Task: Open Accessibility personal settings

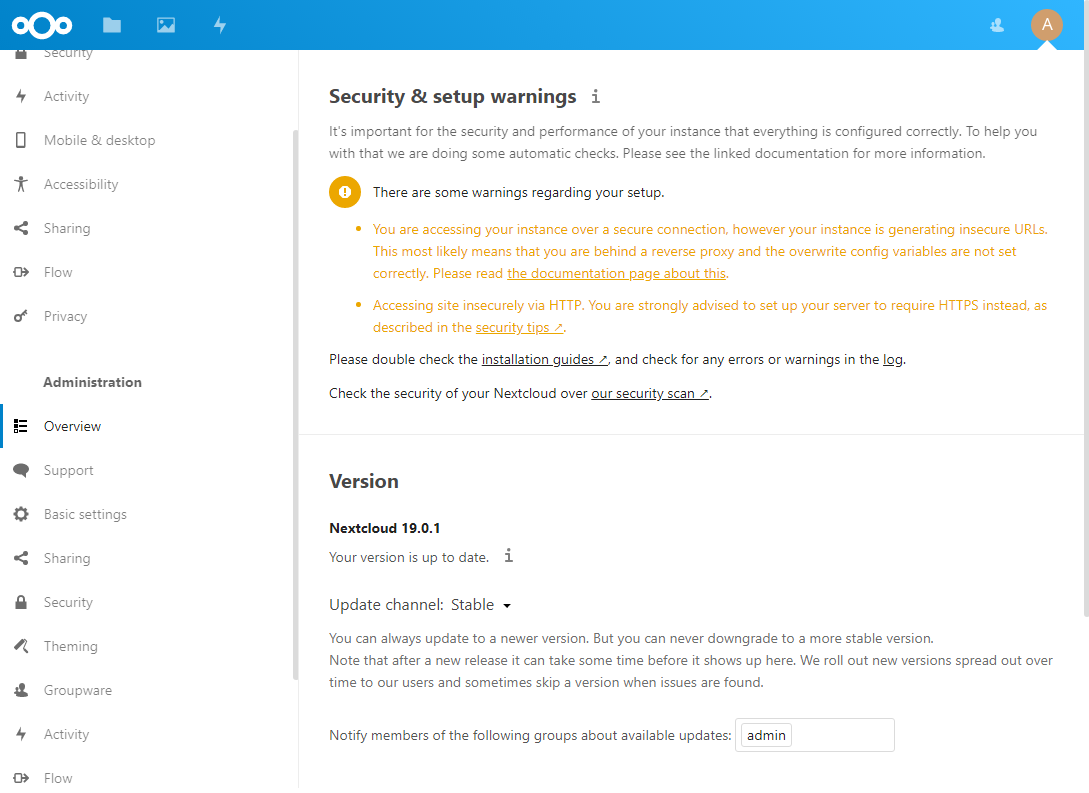Action: (81, 184)
